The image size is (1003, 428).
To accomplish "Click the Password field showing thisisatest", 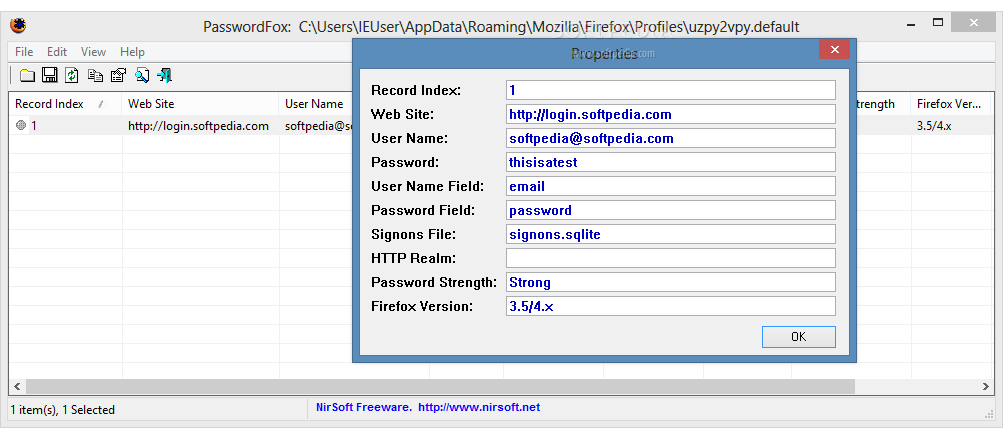I will click(670, 162).
